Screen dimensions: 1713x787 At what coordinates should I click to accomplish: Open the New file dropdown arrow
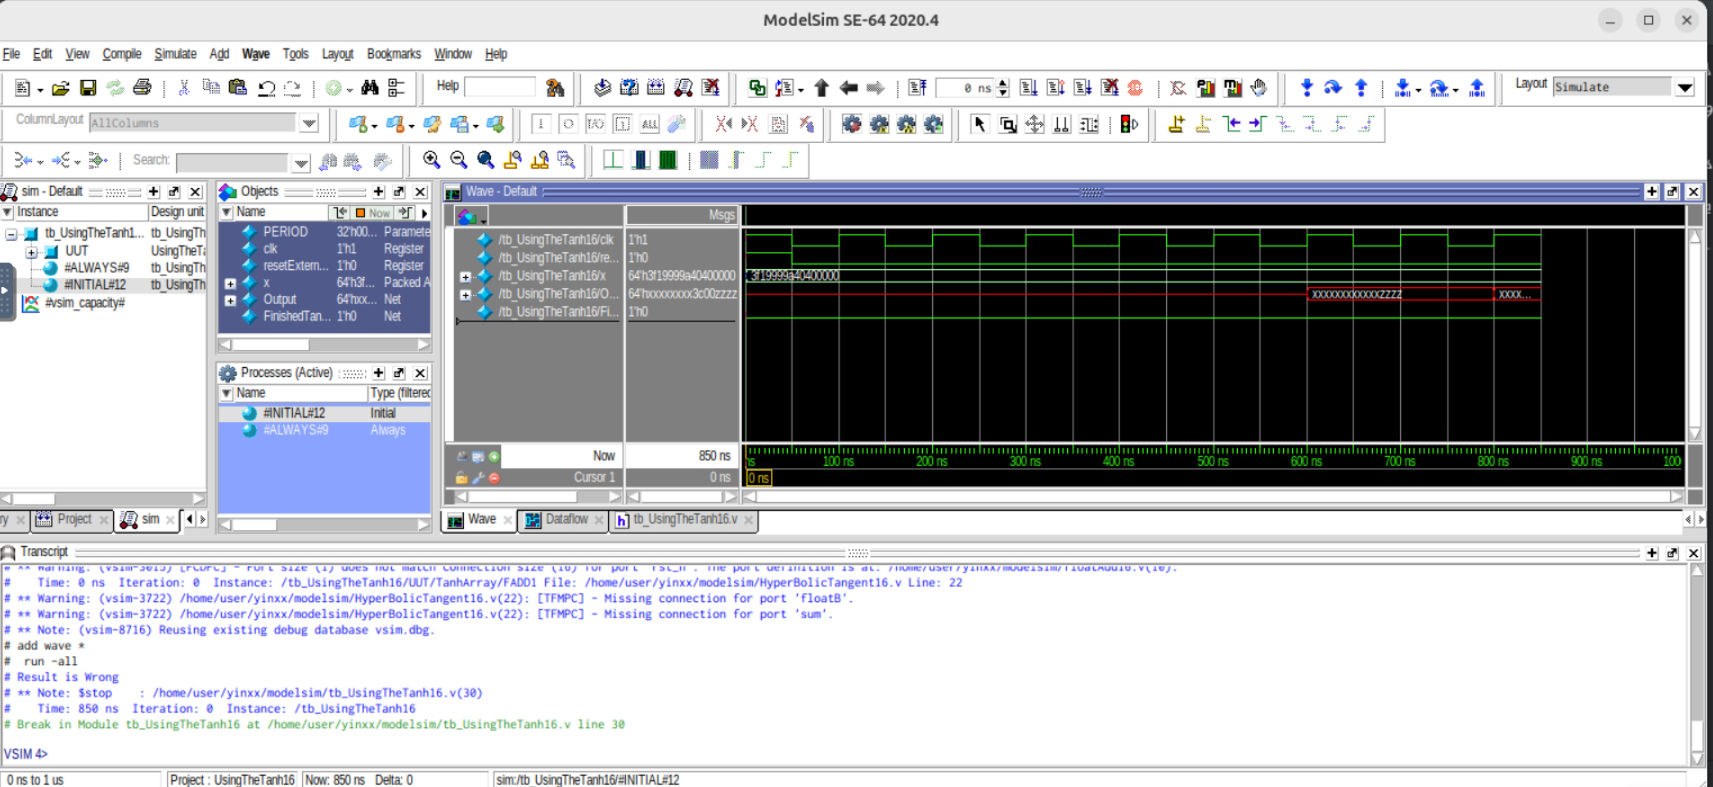(40, 90)
